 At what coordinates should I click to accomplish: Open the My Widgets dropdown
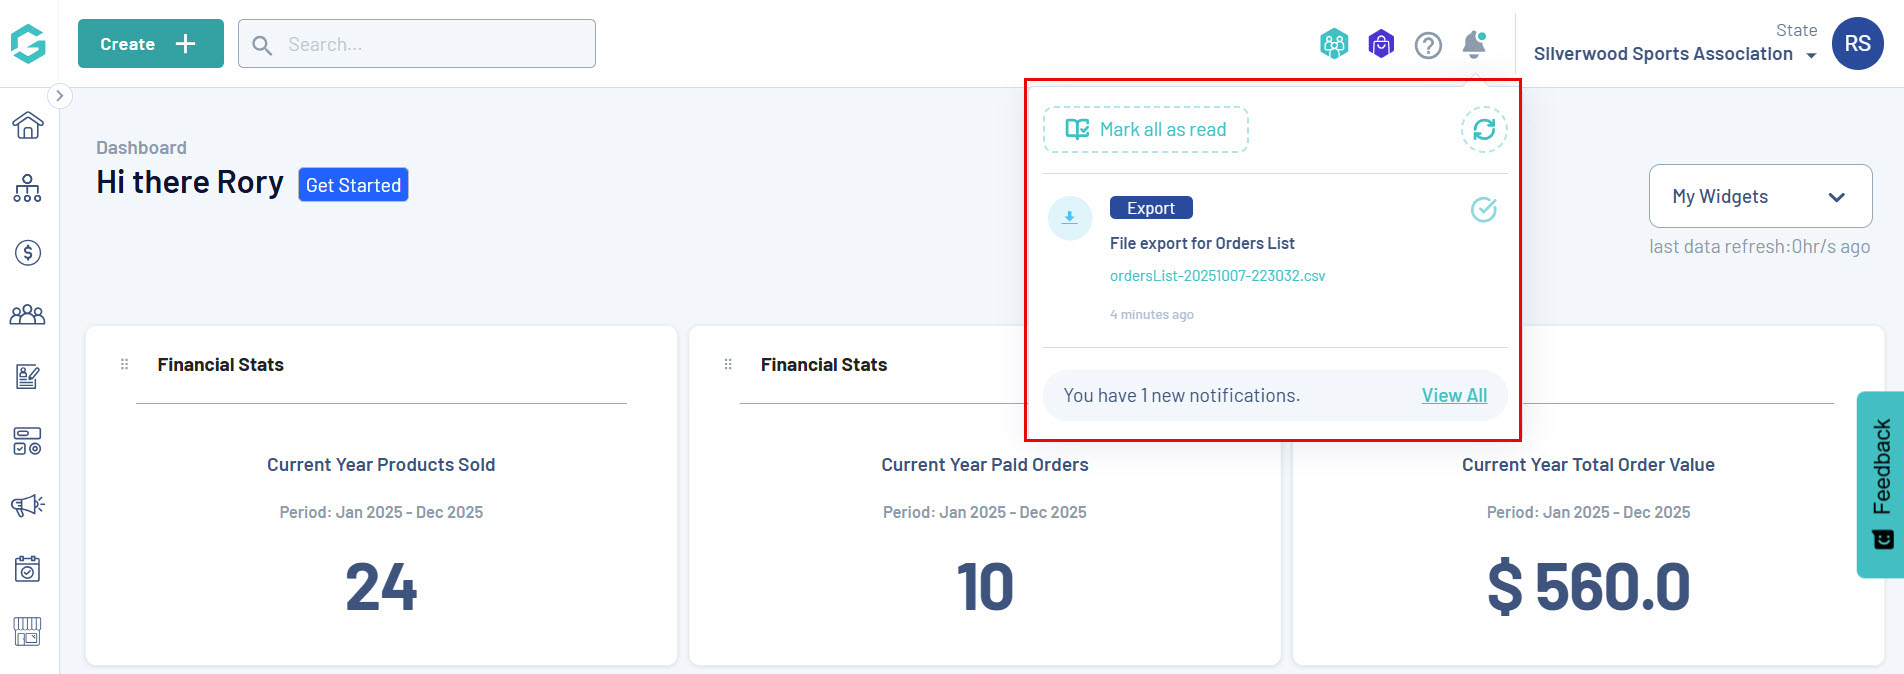1759,196
